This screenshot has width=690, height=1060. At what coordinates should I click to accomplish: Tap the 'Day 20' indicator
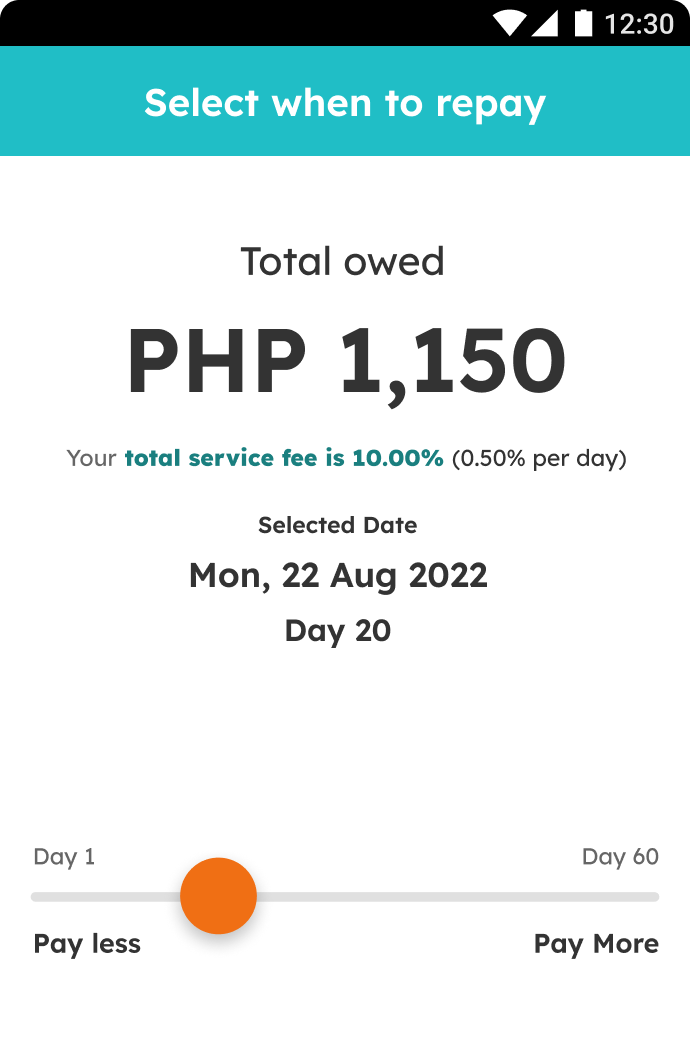338,631
